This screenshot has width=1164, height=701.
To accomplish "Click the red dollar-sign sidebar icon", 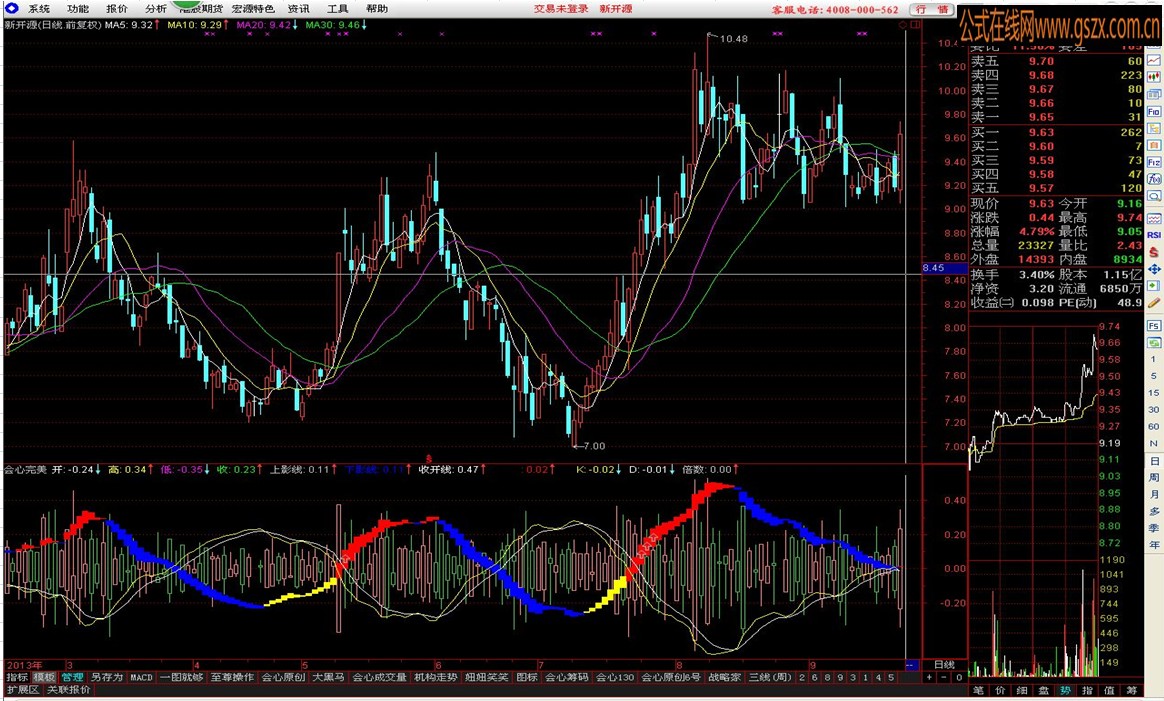I will (x=1154, y=252).
